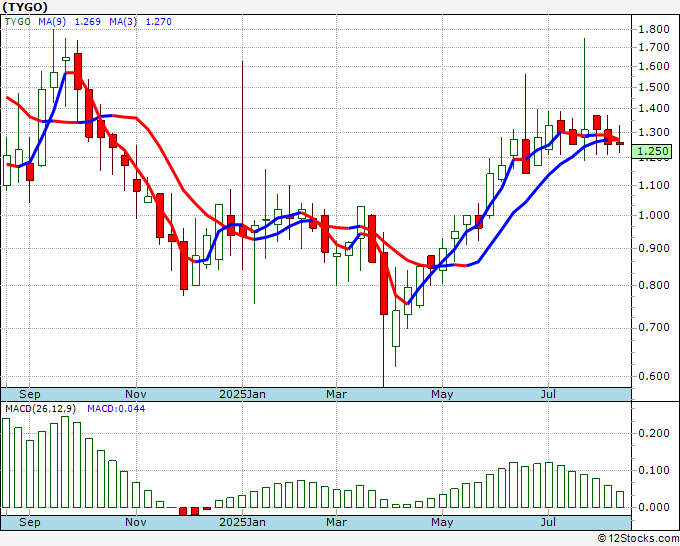Click 2025Jan on the MACD panel date axis
680x546 pixels.
click(242, 522)
